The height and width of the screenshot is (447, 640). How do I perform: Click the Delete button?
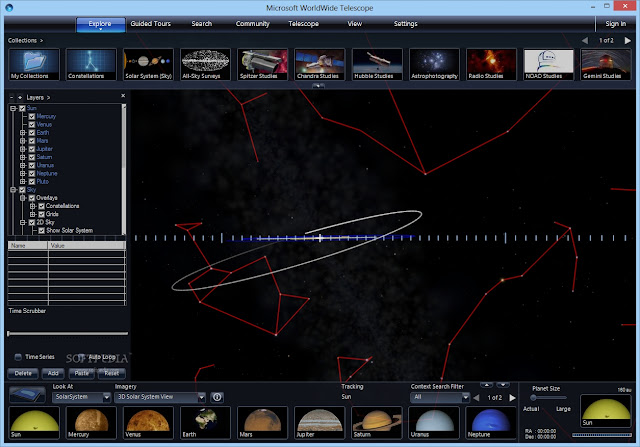[x=23, y=373]
